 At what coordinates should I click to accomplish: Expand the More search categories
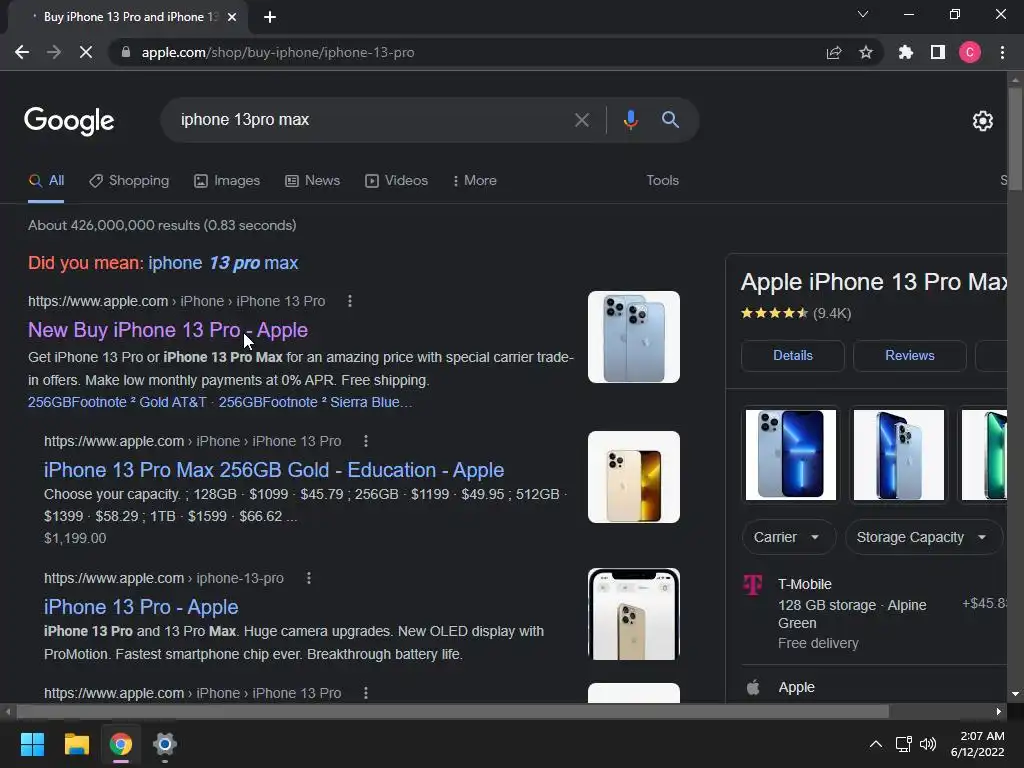pos(475,181)
